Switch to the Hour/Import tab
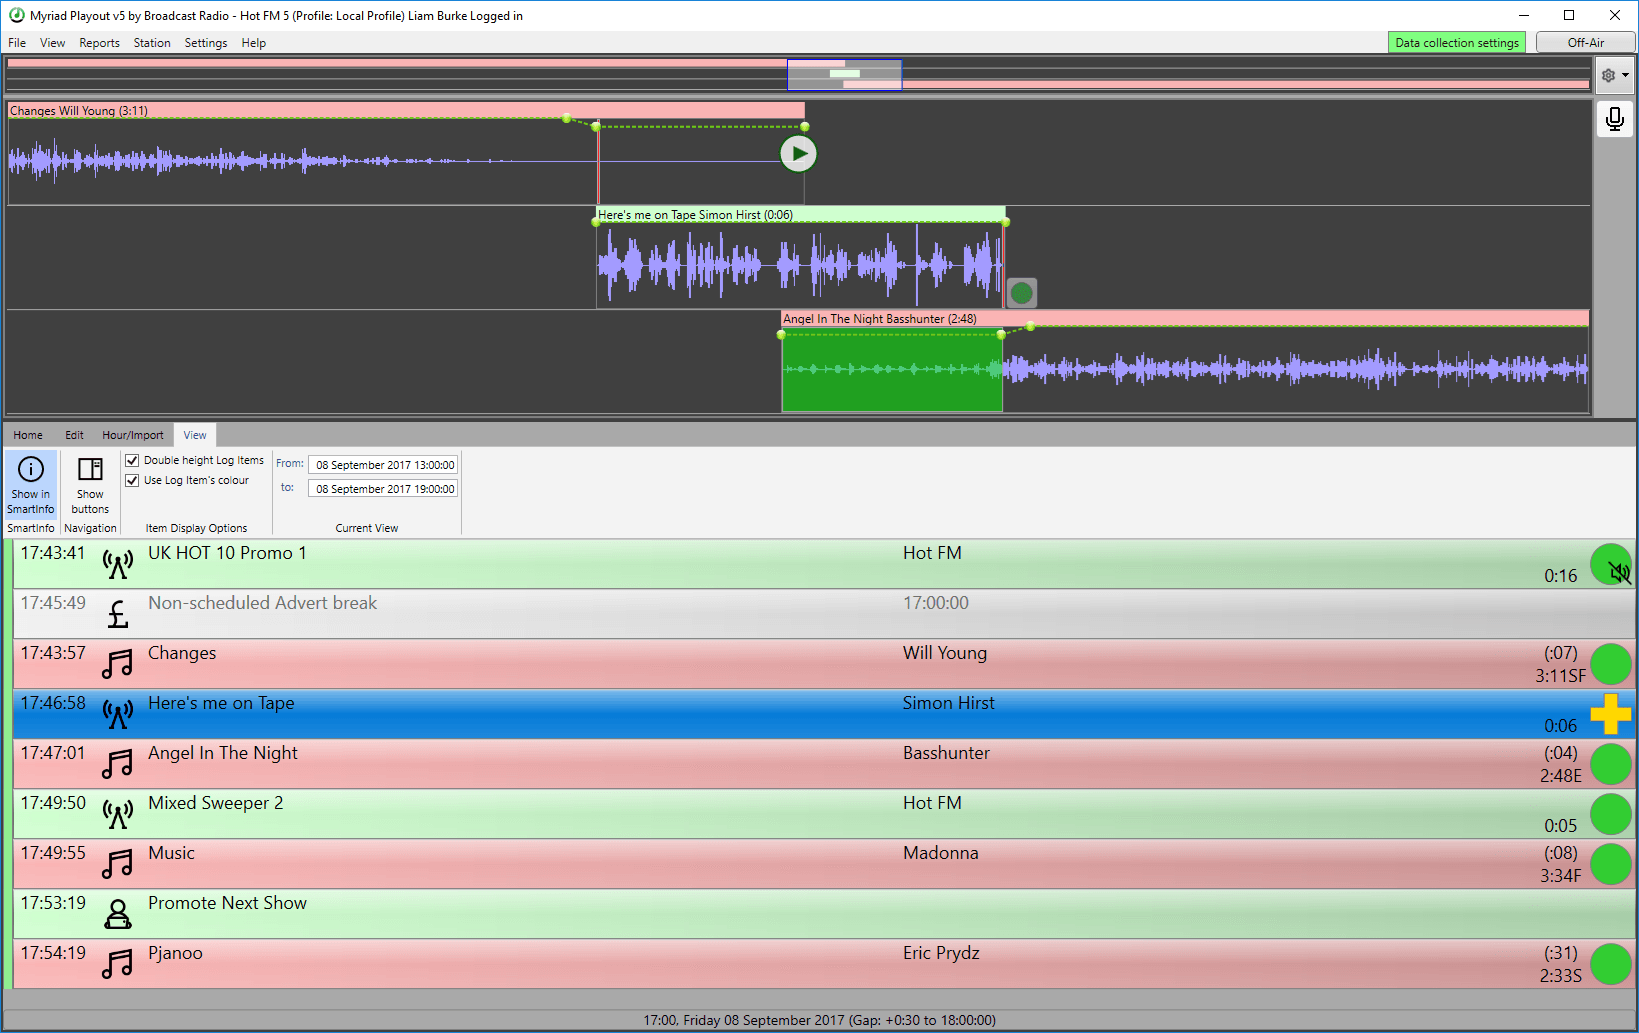This screenshot has height=1033, width=1639. [133, 434]
